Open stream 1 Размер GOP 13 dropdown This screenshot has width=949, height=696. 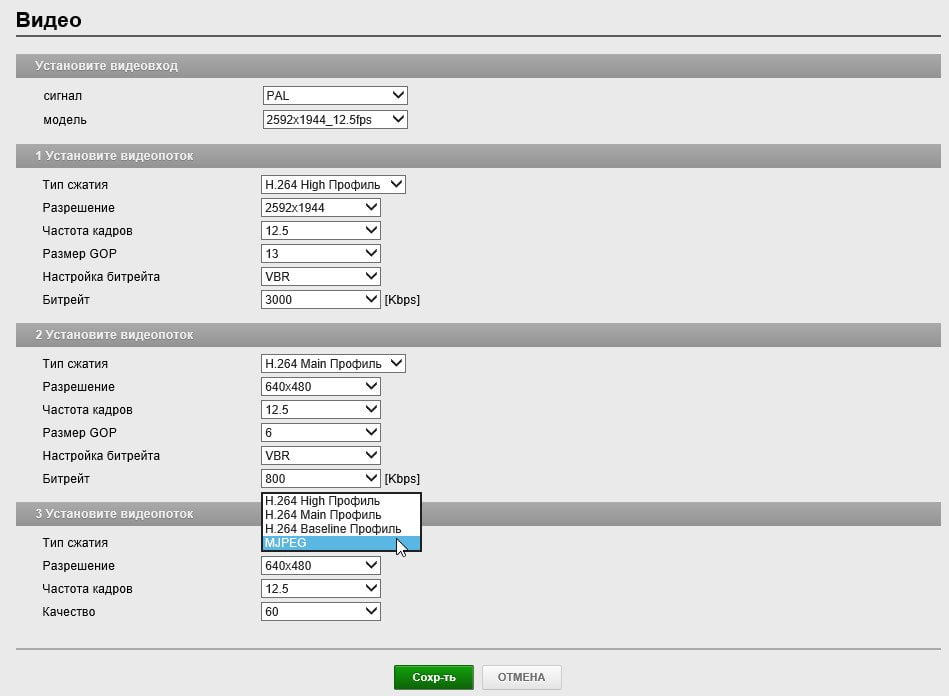tap(320, 254)
